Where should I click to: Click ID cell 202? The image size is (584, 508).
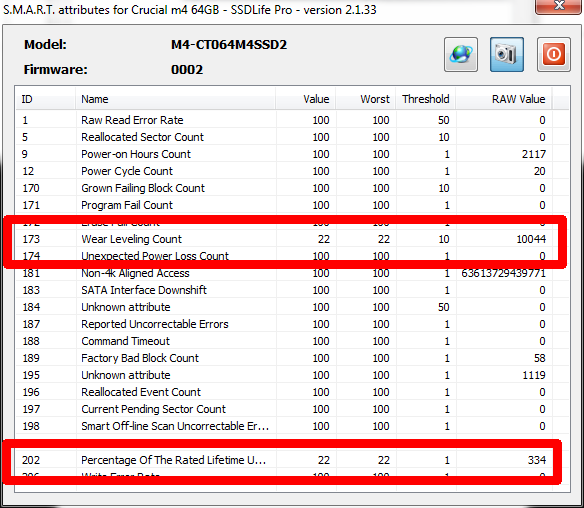point(31,460)
